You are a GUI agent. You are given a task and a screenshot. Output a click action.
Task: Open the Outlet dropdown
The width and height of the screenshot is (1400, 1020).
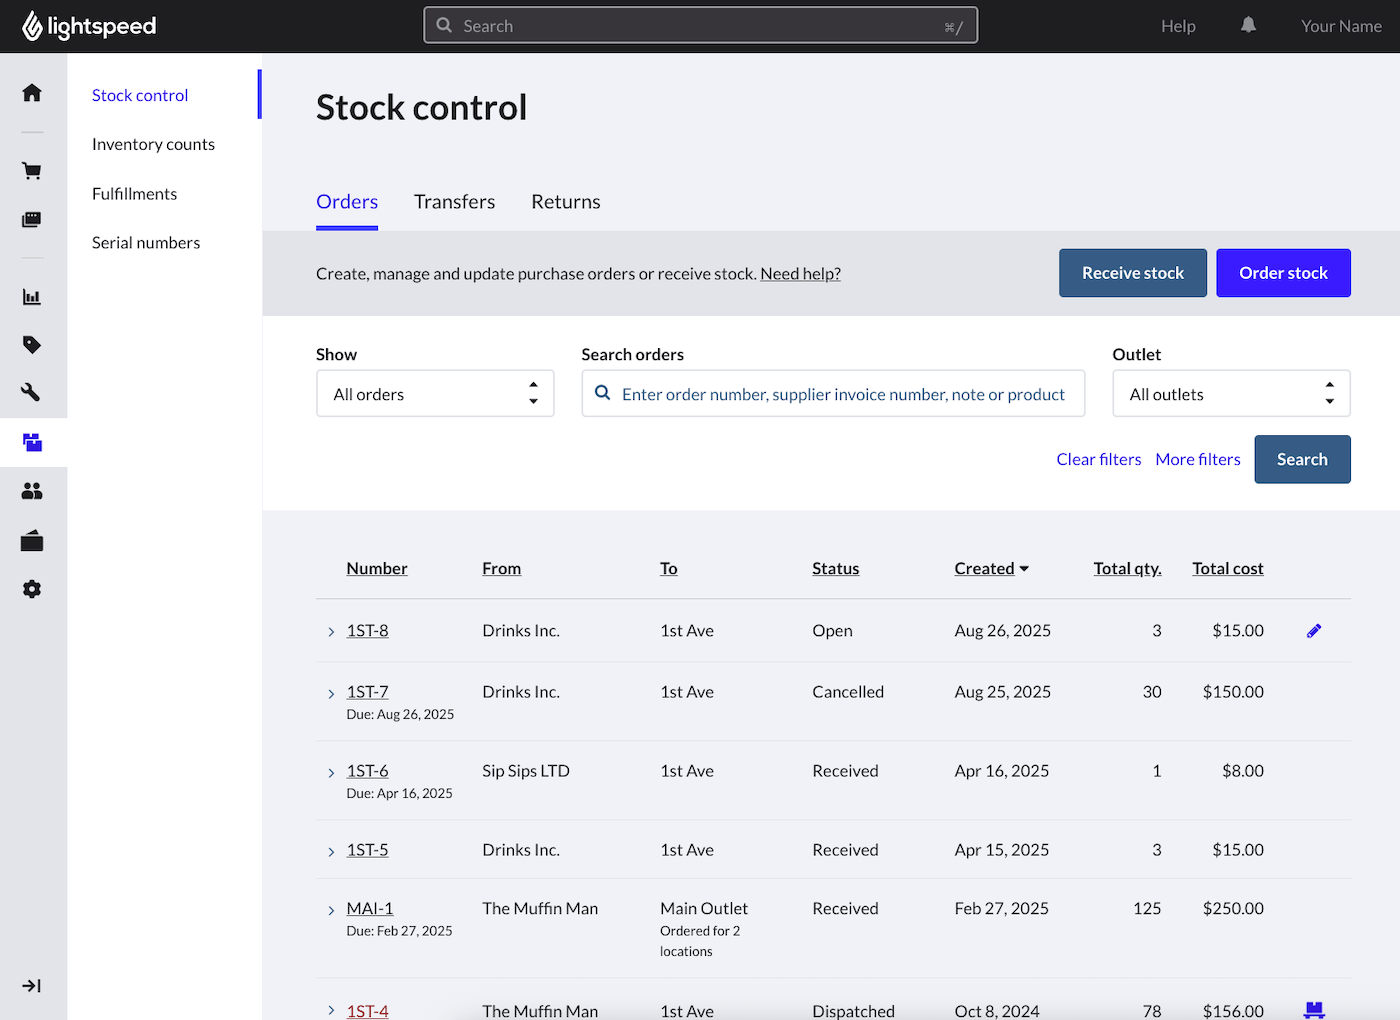(x=1230, y=394)
